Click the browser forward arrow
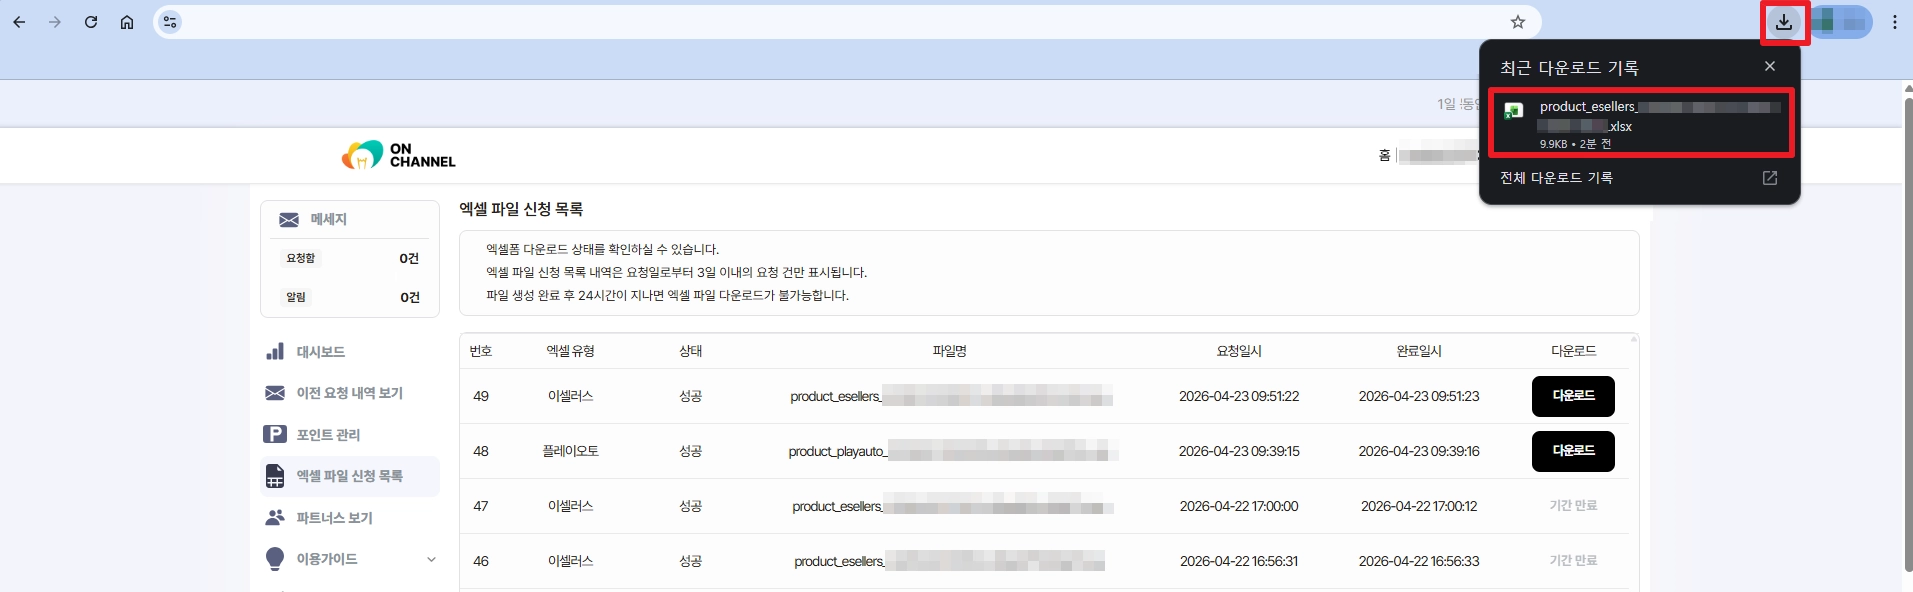The width and height of the screenshot is (1913, 592). (55, 22)
